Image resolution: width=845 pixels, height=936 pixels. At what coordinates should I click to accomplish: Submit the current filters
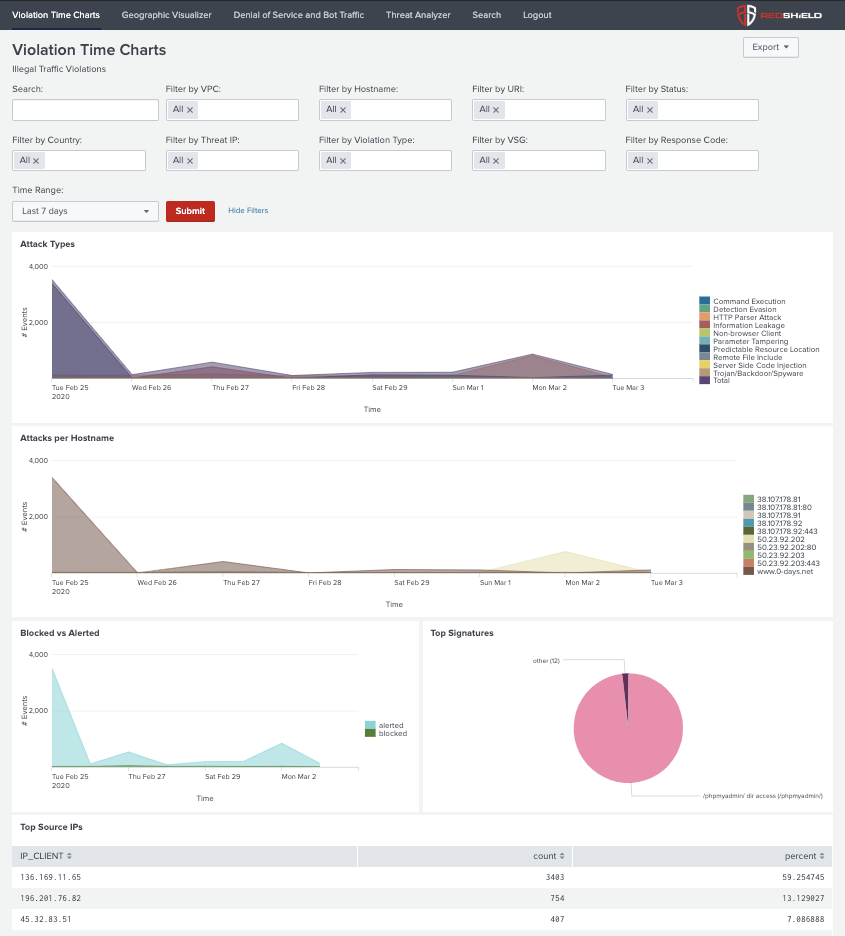190,211
